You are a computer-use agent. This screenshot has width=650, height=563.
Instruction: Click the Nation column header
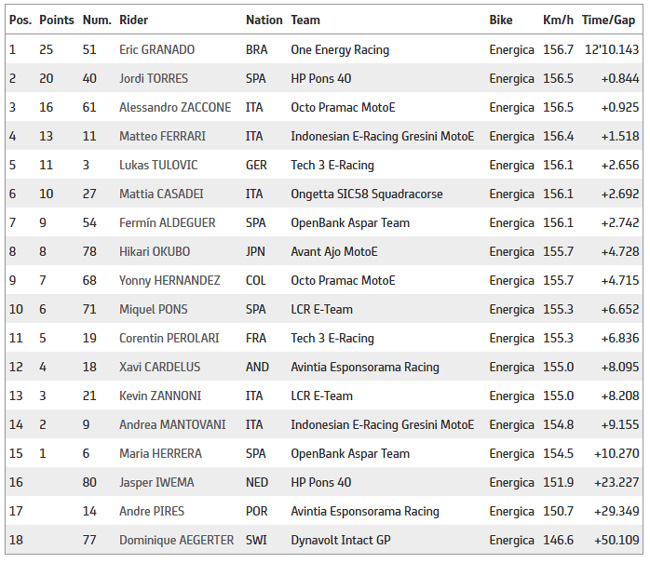pyautogui.click(x=264, y=20)
